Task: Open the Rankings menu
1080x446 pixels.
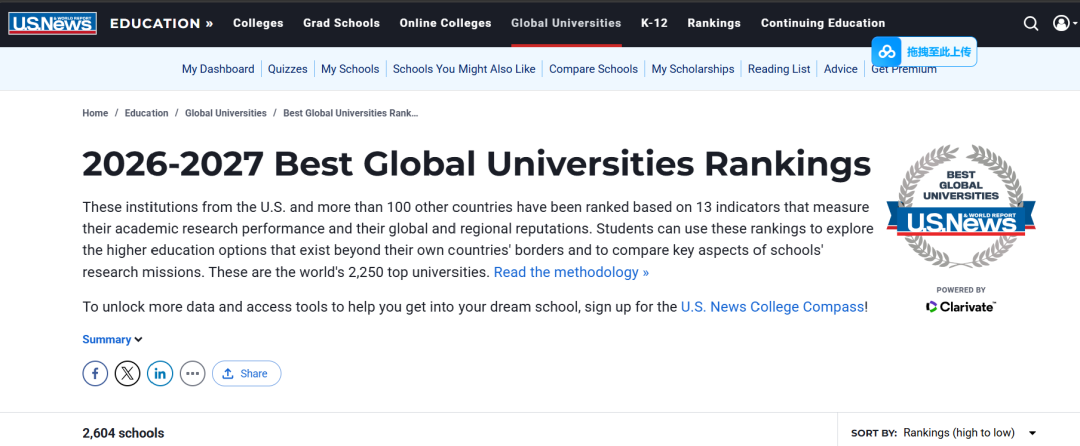Action: 714,23
